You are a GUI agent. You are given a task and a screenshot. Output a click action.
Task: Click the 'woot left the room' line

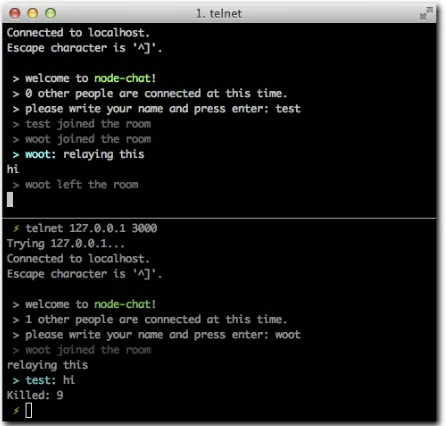point(76,185)
